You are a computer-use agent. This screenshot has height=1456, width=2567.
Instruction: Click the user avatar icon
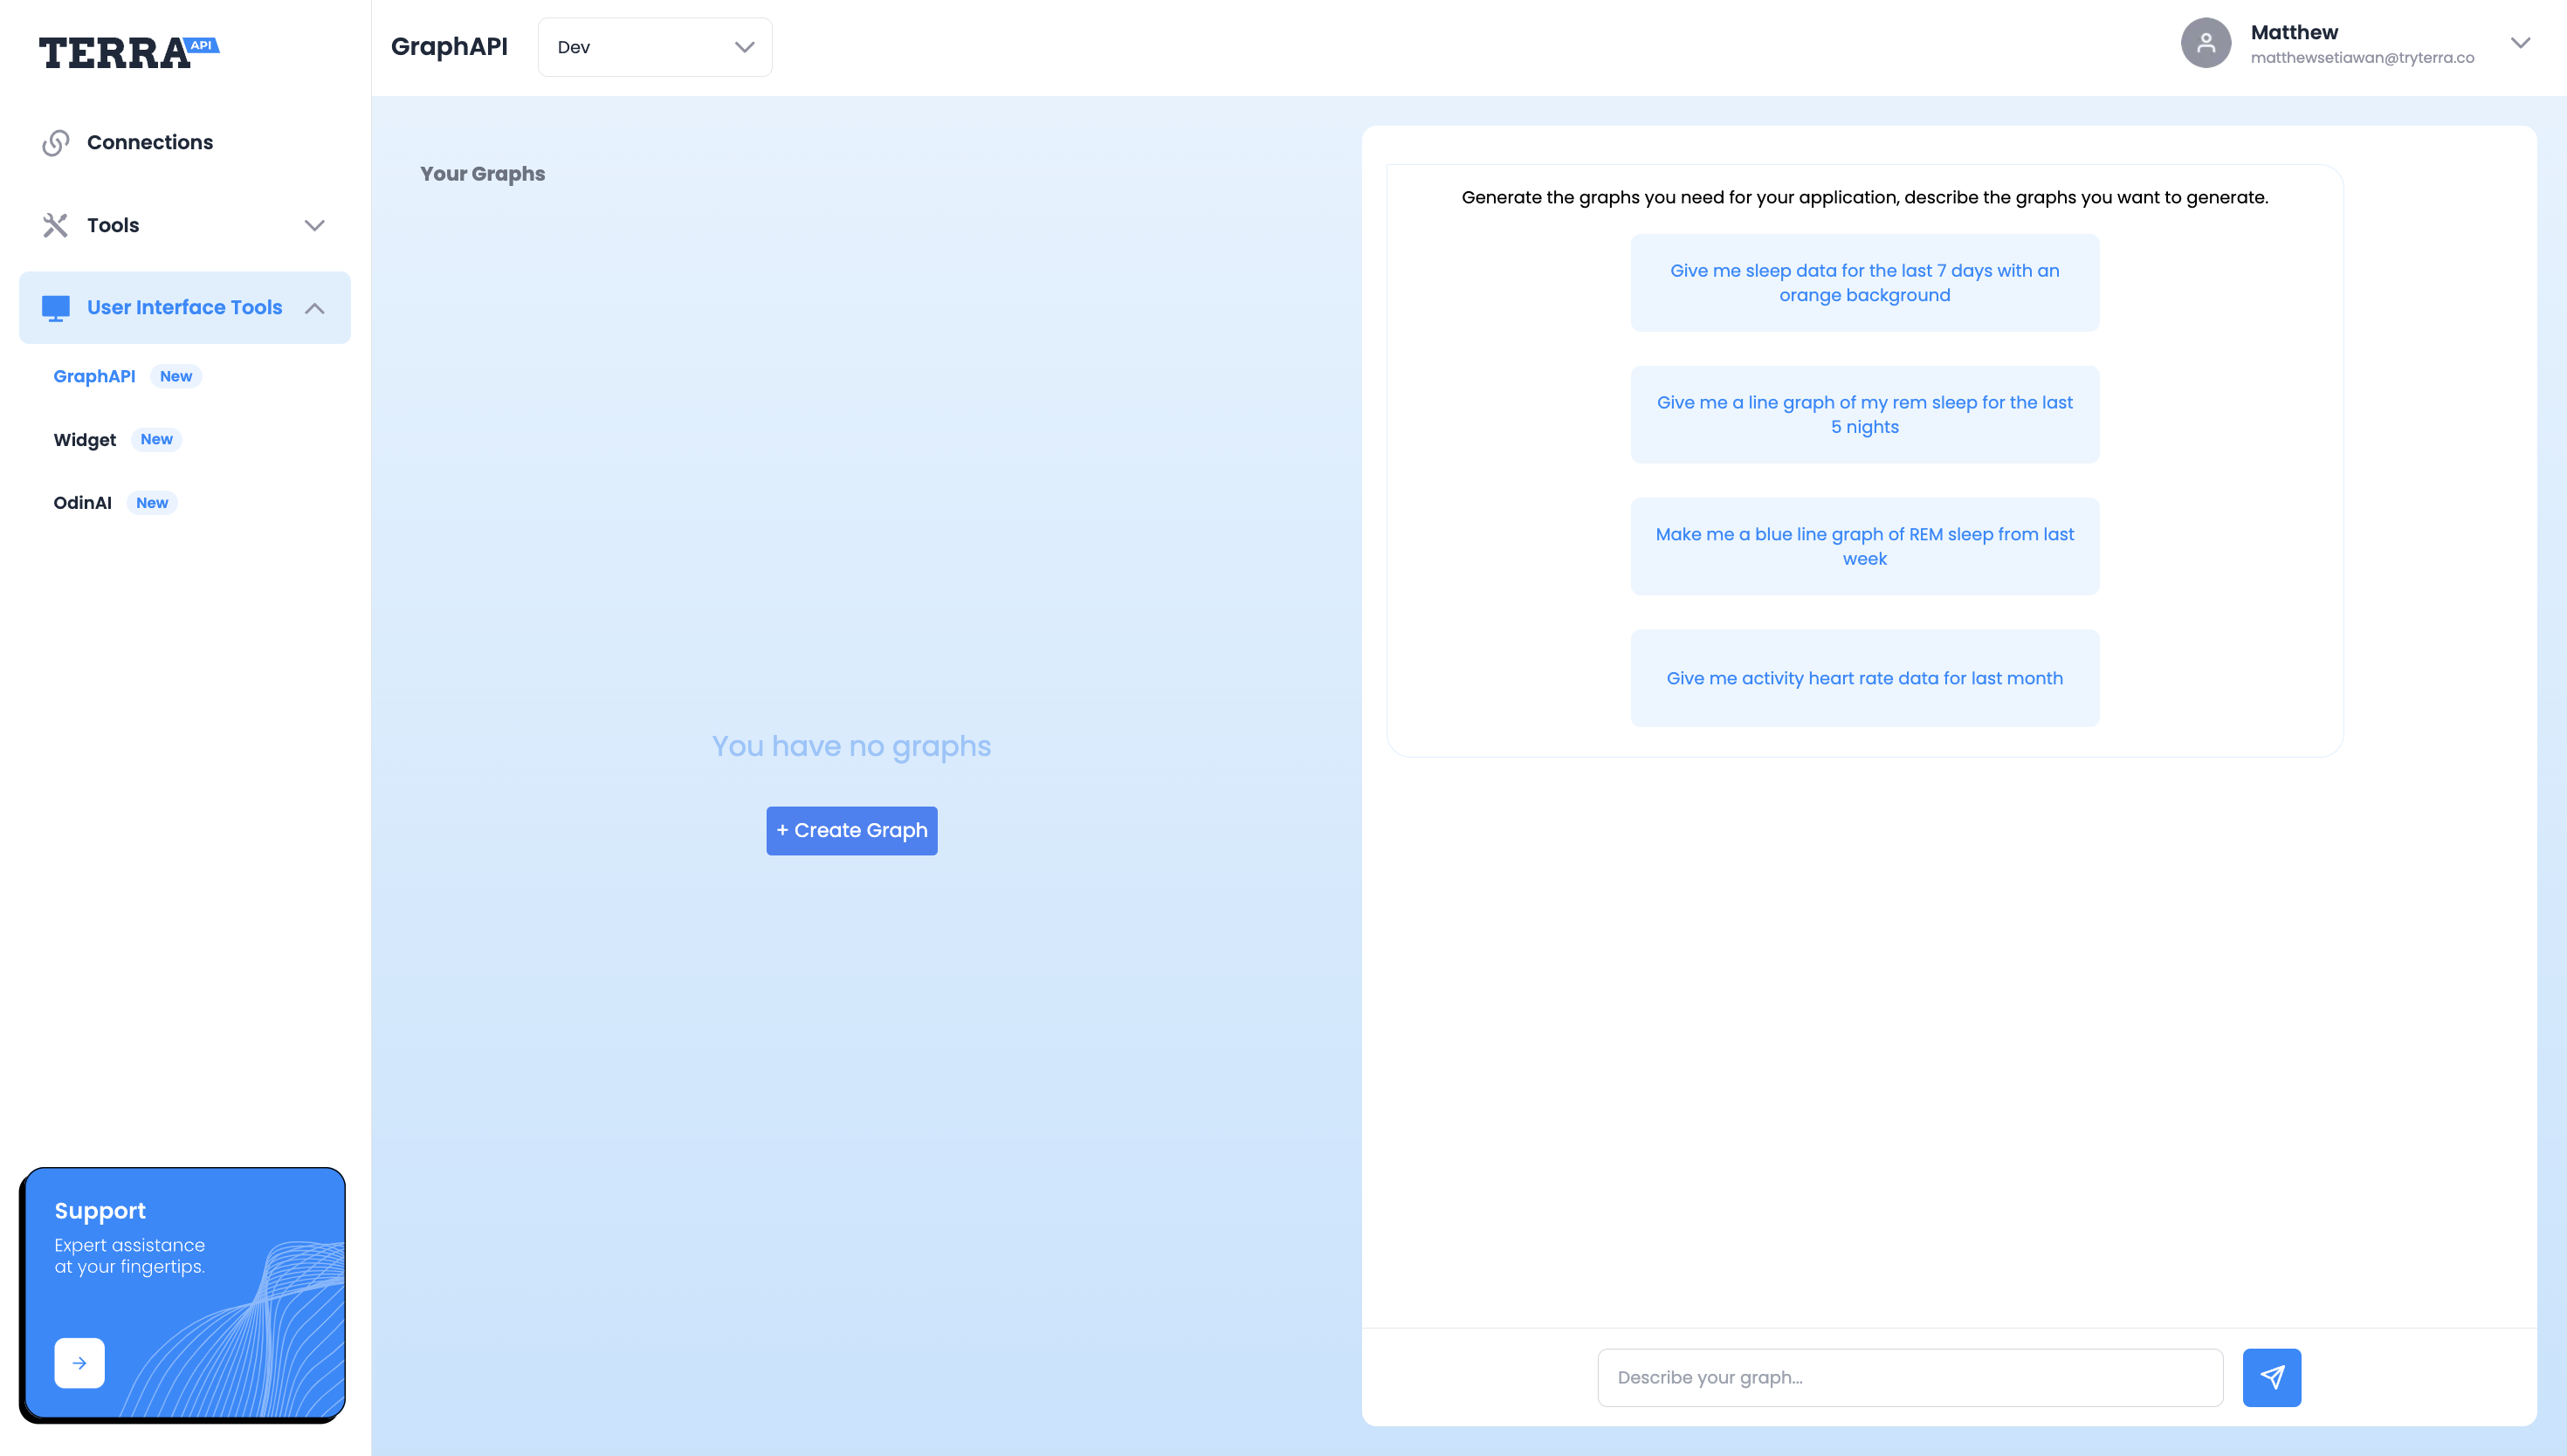(x=2205, y=43)
